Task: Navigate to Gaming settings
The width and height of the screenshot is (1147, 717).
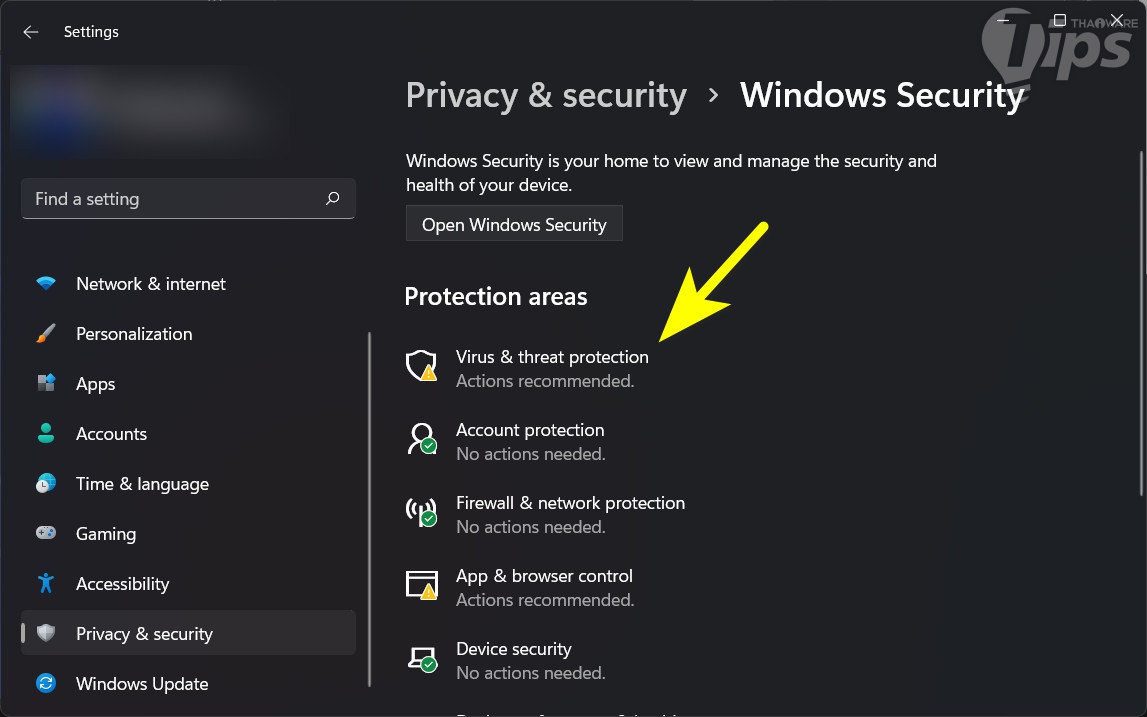Action: click(106, 534)
